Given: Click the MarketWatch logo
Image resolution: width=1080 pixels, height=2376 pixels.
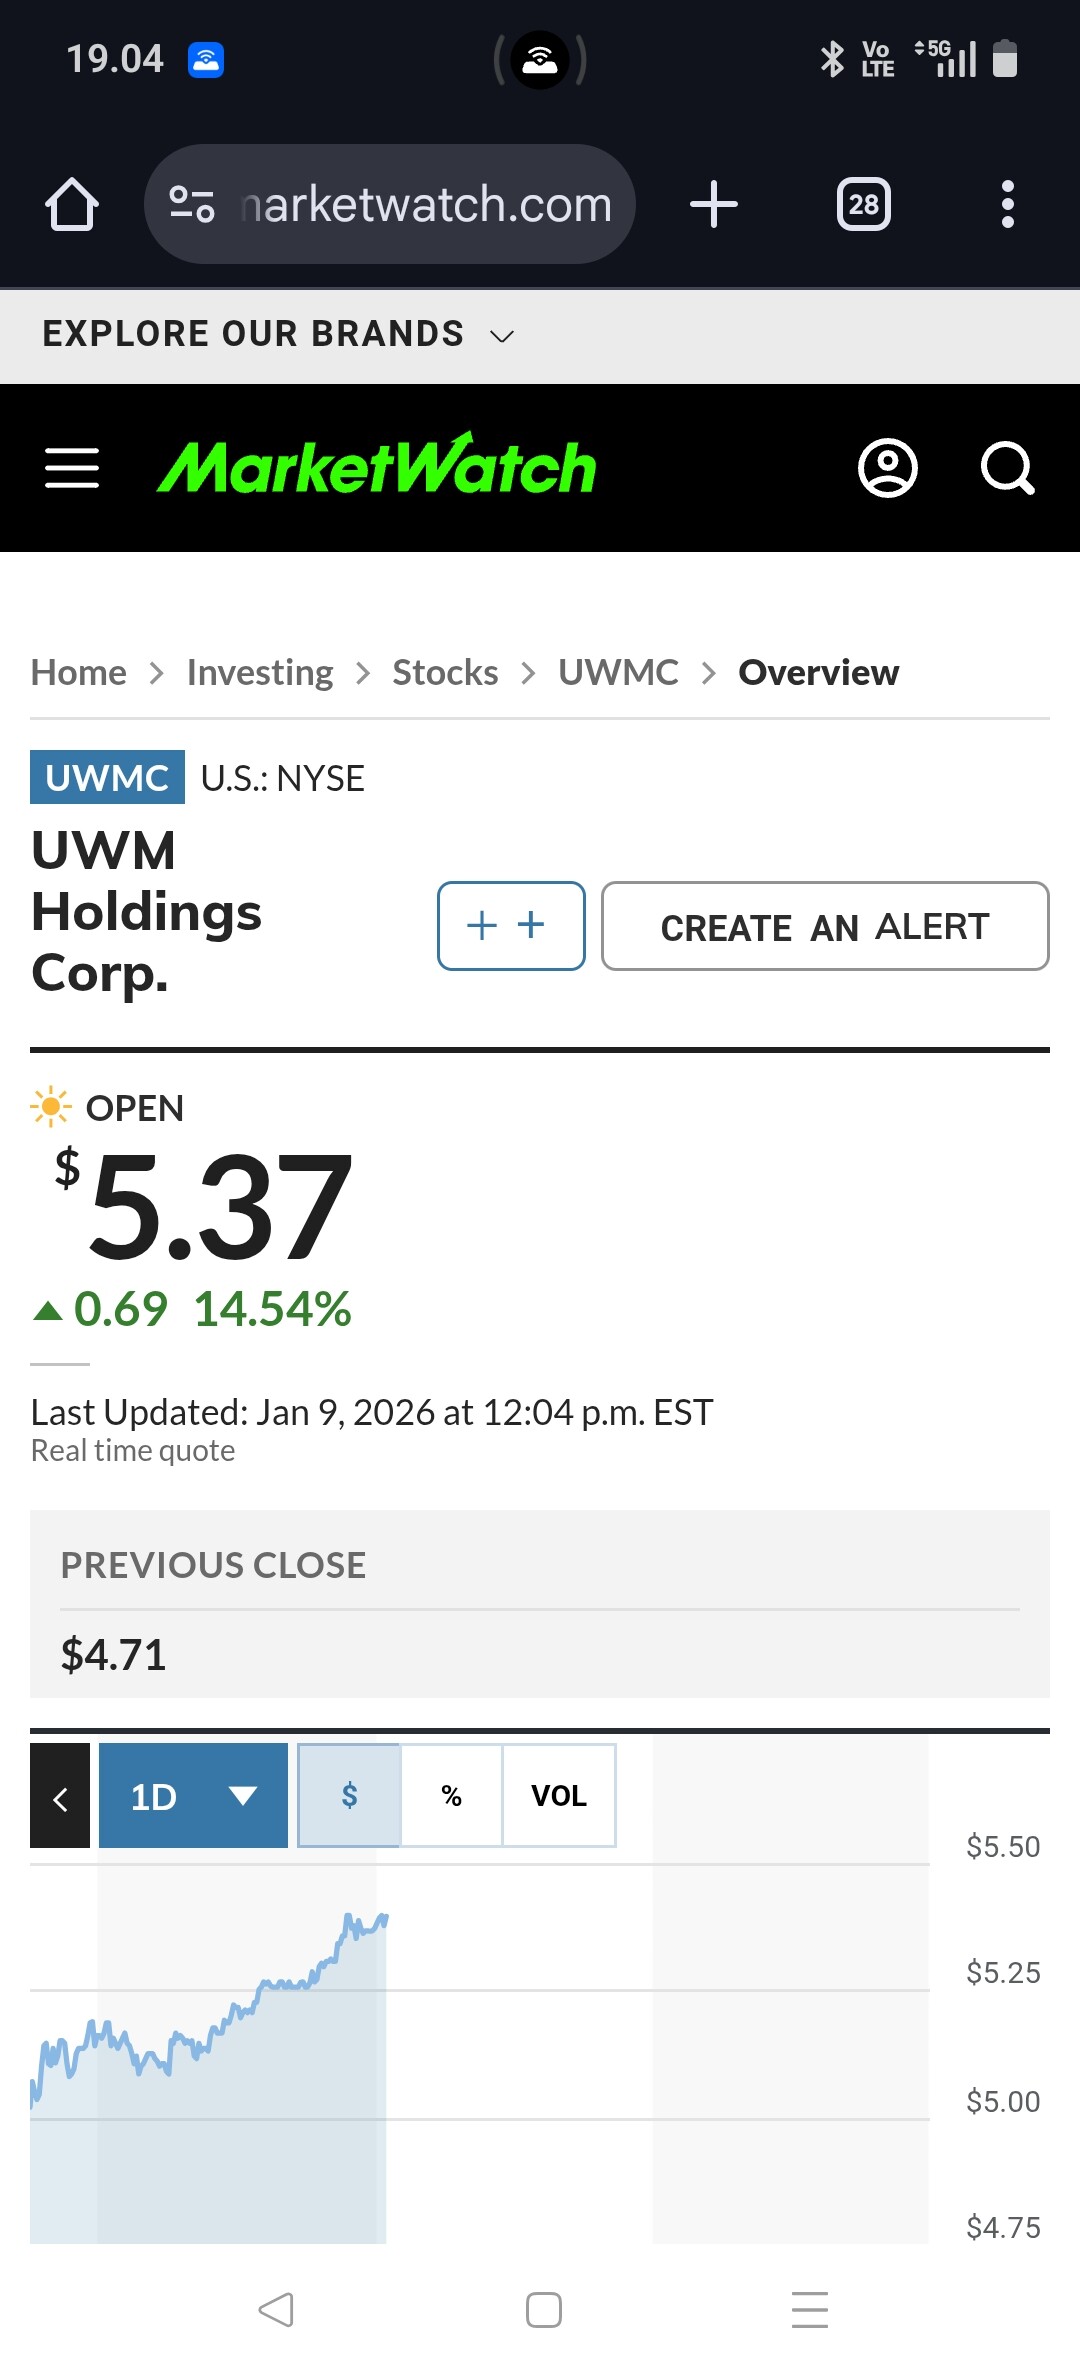Looking at the screenshot, I should (x=377, y=466).
